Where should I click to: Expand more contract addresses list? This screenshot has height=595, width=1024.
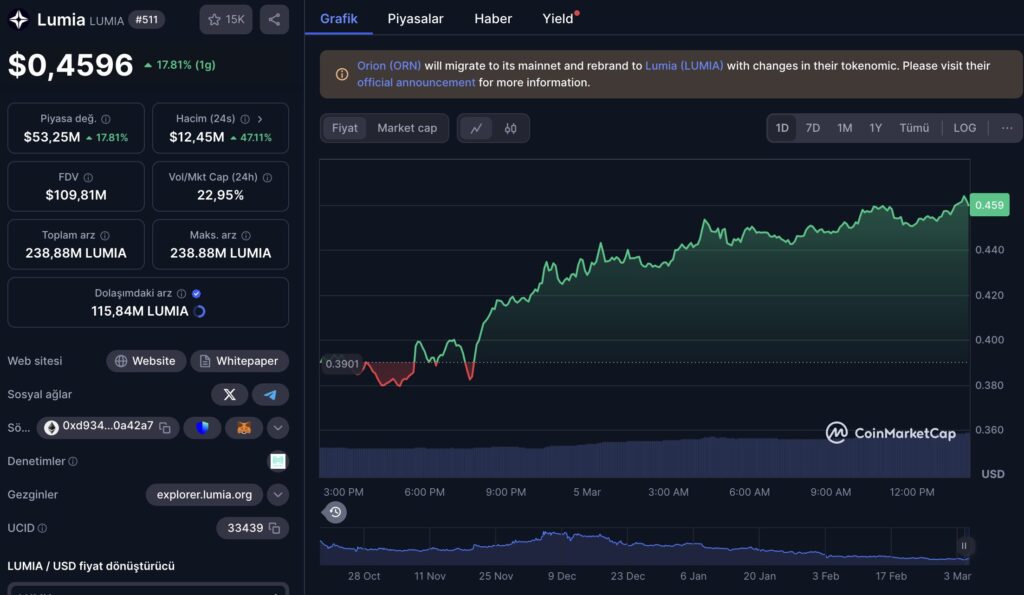click(278, 428)
